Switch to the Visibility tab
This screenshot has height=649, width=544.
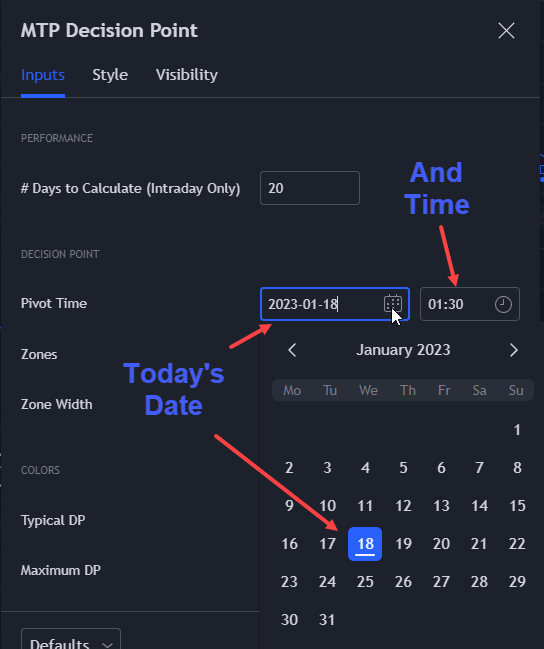(x=187, y=75)
